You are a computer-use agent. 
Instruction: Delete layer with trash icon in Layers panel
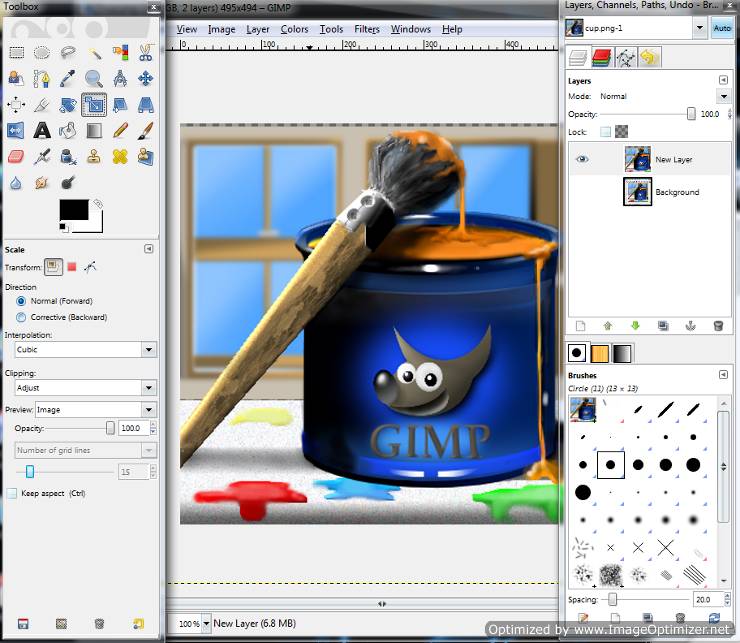click(x=718, y=326)
